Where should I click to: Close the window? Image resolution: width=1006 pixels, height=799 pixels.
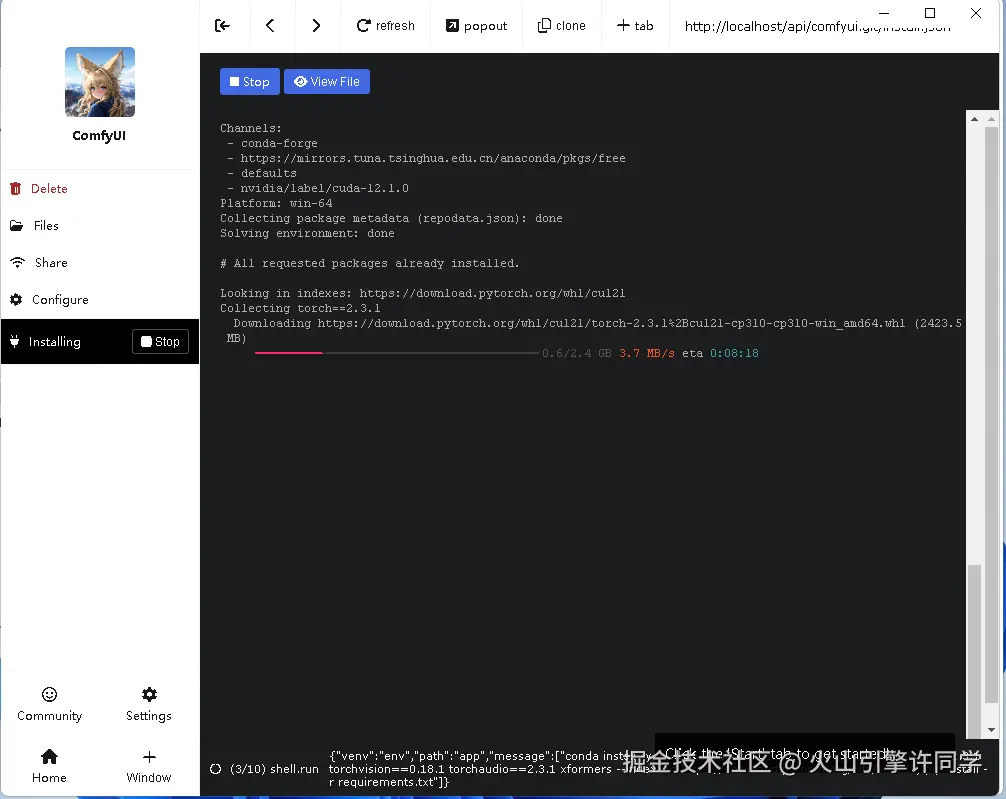[976, 13]
